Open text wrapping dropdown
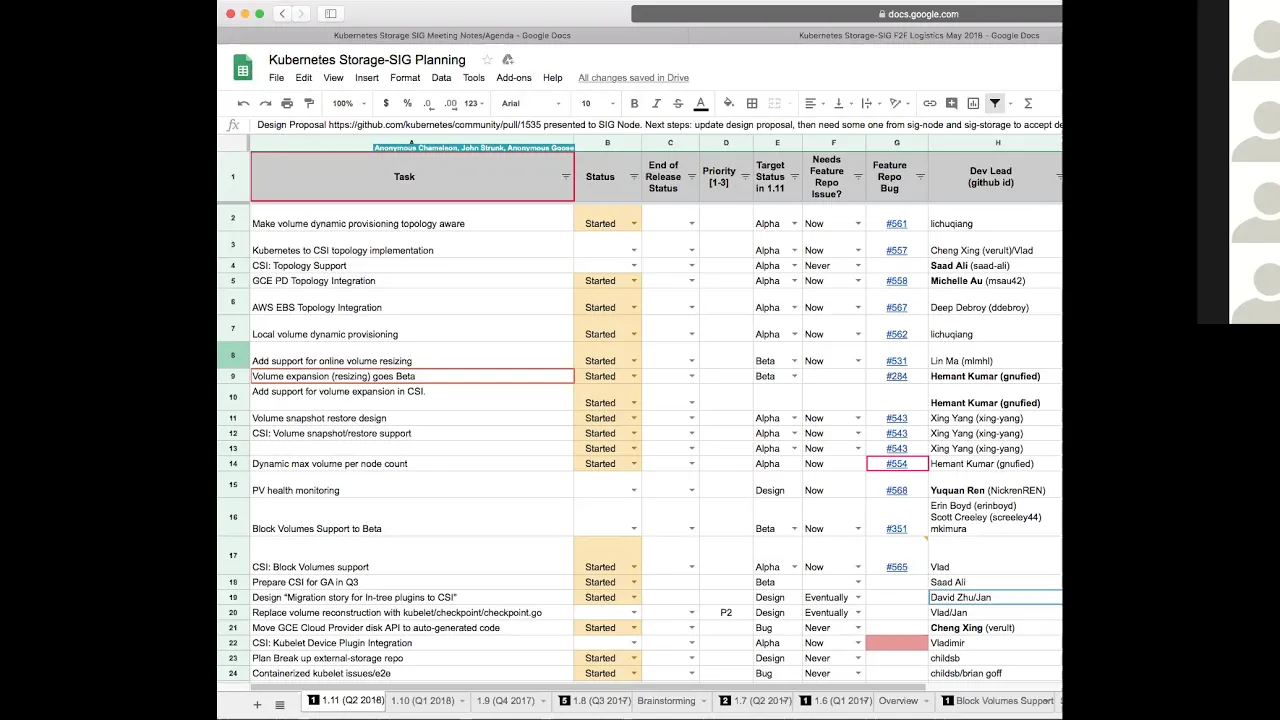 [871, 103]
